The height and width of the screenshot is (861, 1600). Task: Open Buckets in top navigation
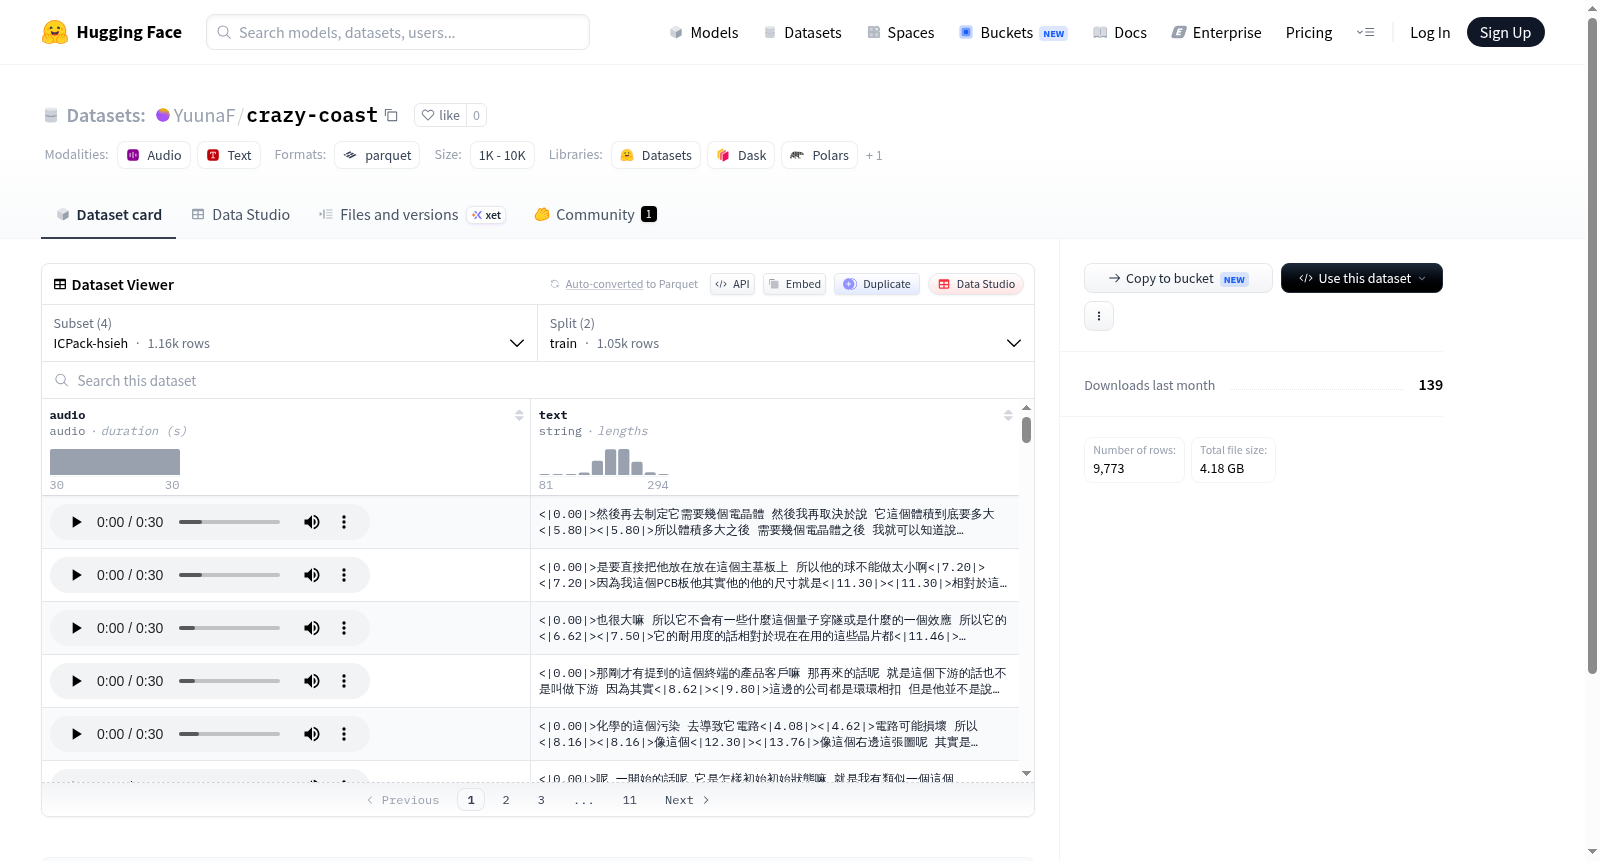coord(1013,32)
